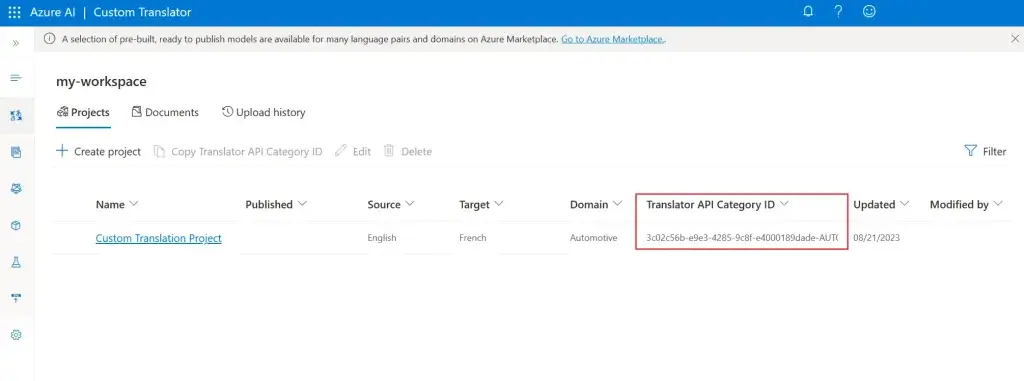Screen dimensions: 1024x381
Task: Open help question mark icon
Action: 839,12
